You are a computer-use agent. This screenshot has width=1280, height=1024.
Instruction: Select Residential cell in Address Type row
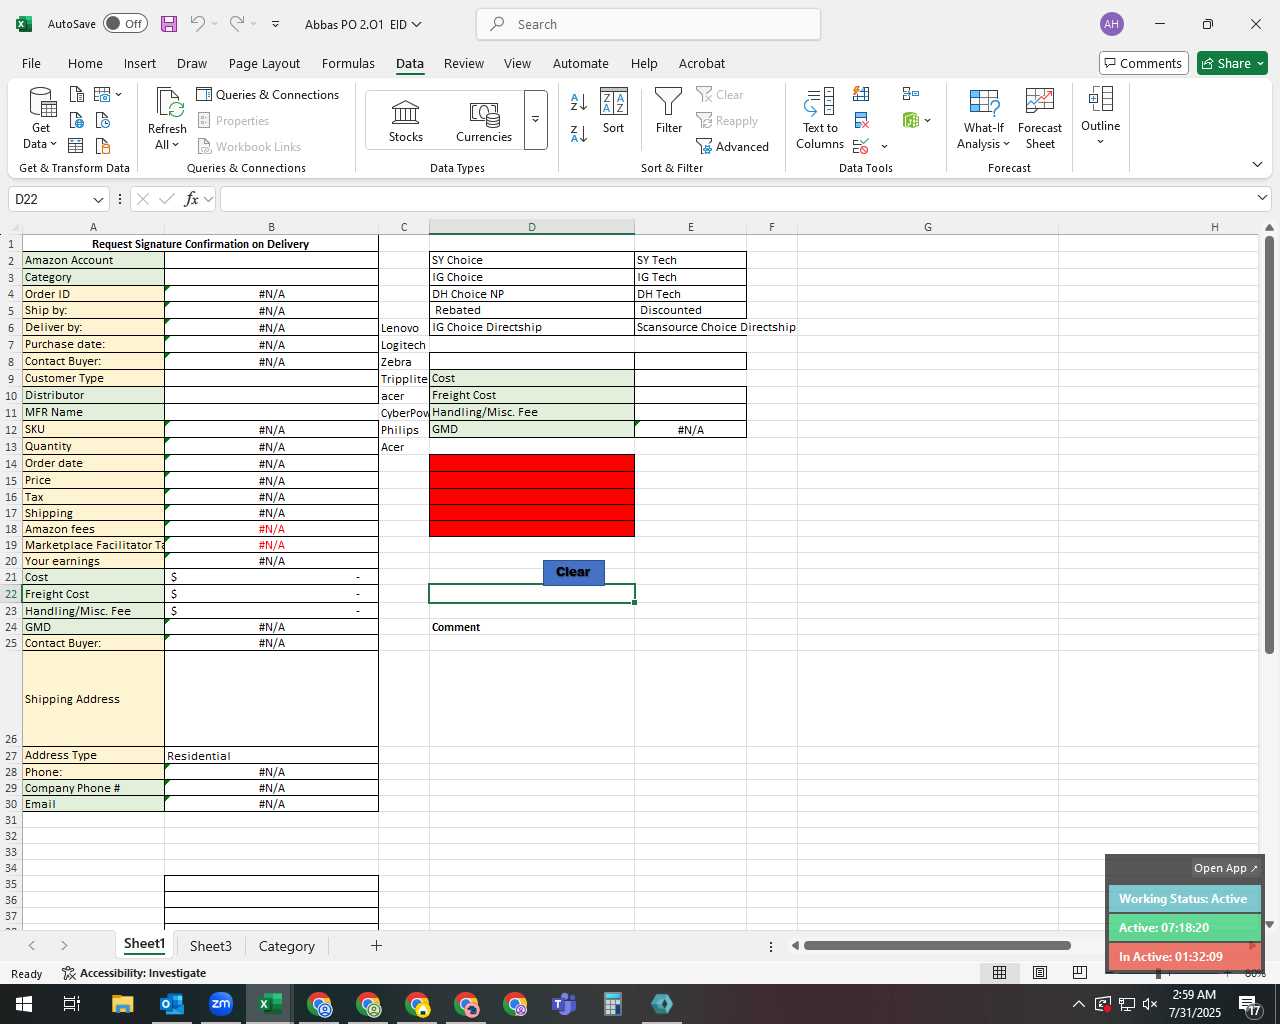pos(271,756)
